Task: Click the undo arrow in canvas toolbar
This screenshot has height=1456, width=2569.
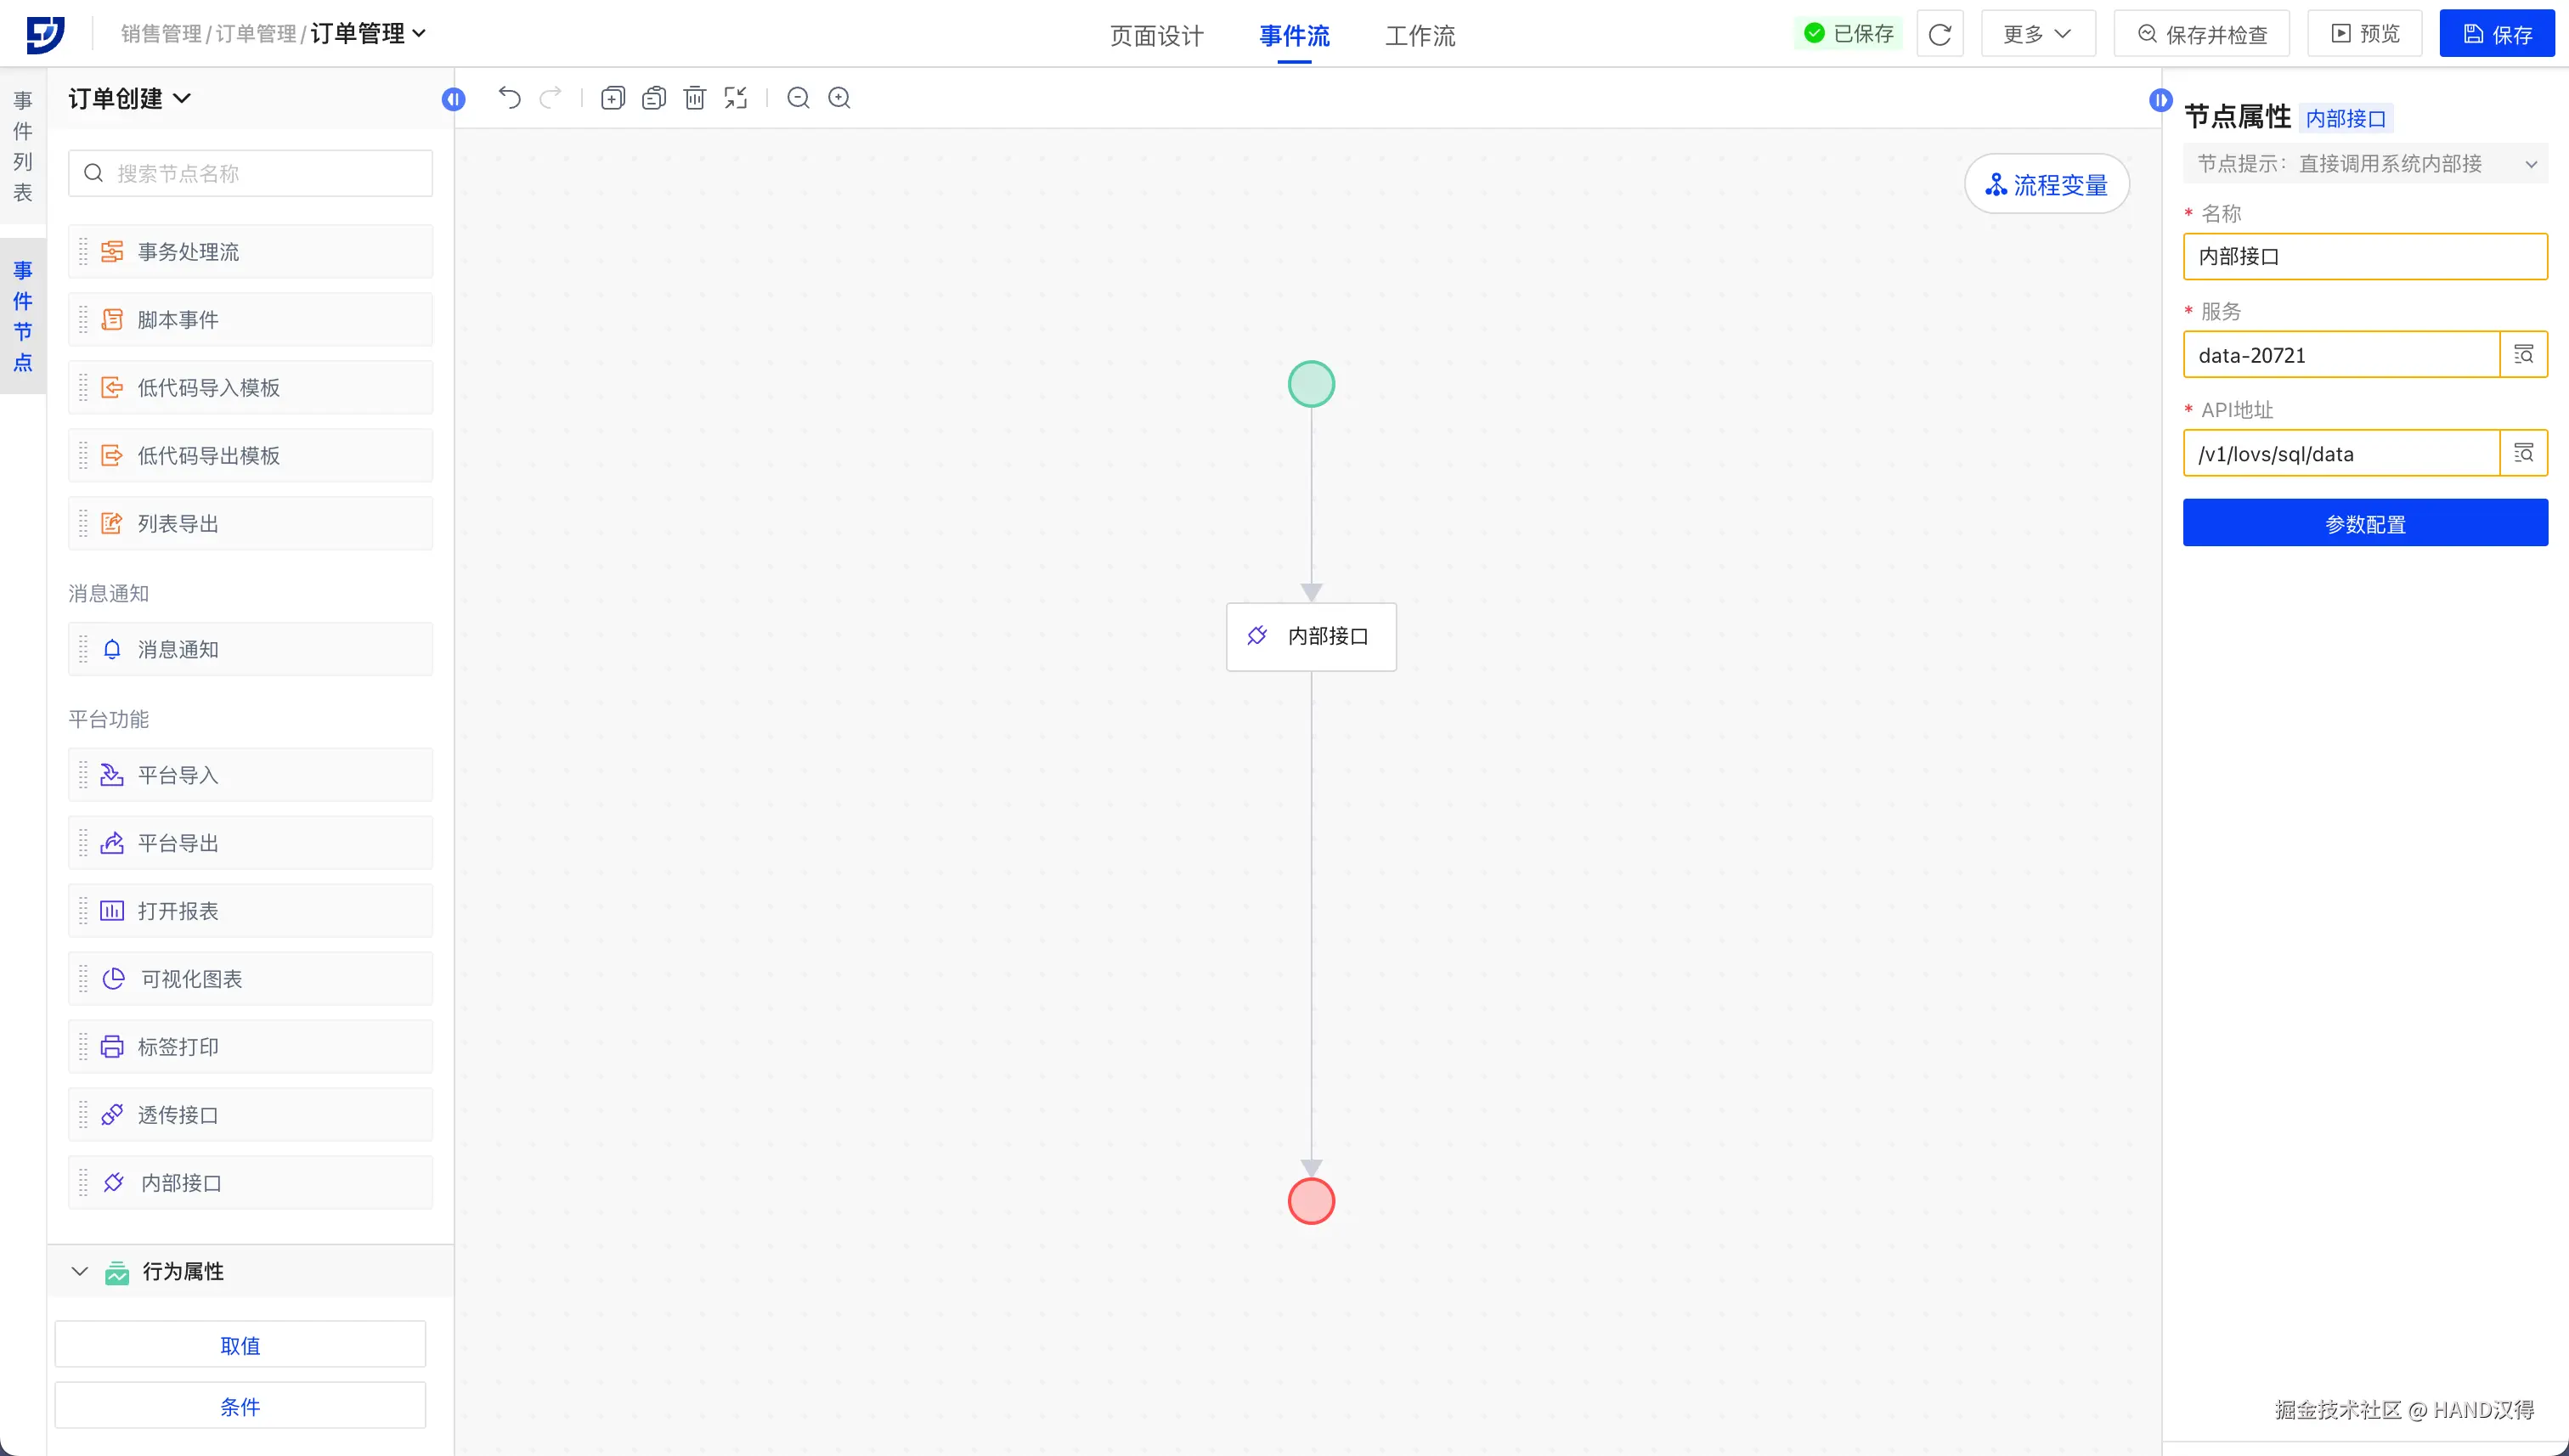Action: tap(509, 98)
